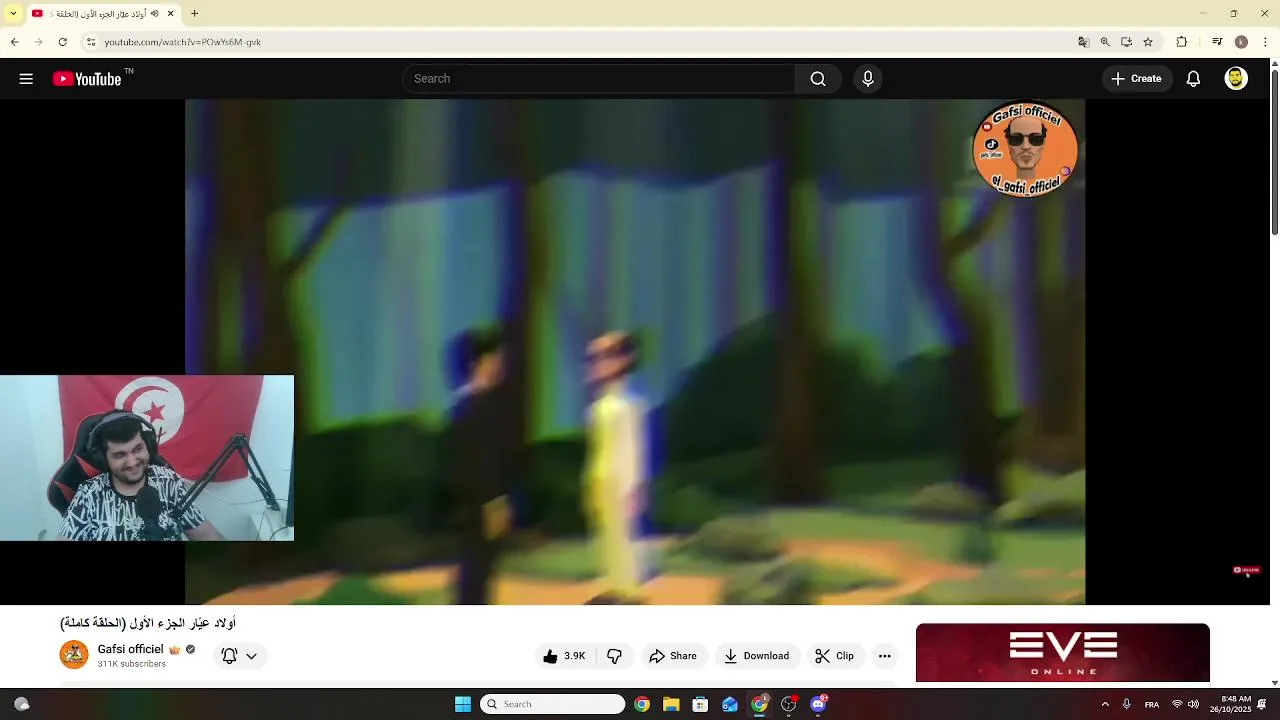Screen dimensions: 1280x720
Task: Click the EVE Online advertisement banner
Action: click(1062, 653)
